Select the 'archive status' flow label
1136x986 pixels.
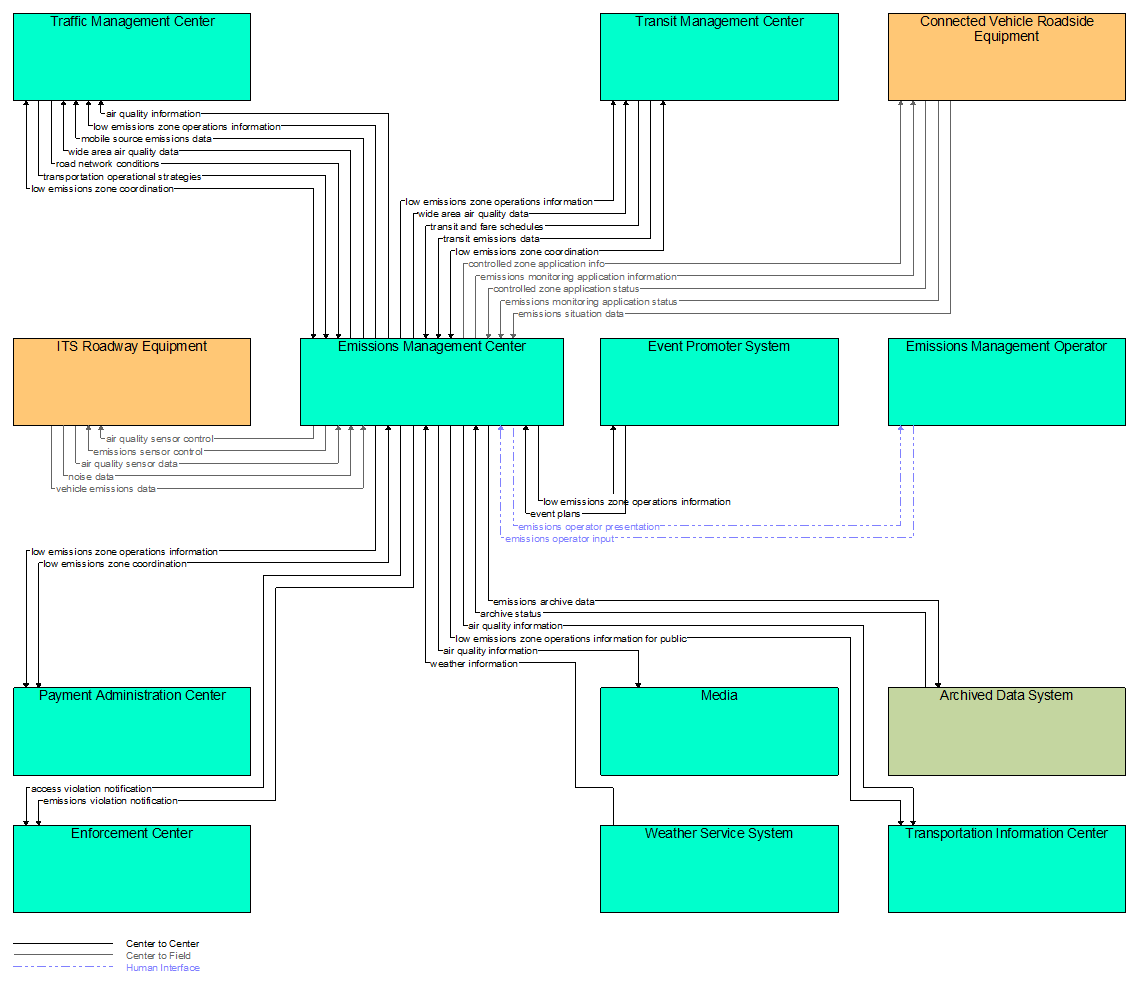[x=510, y=614]
